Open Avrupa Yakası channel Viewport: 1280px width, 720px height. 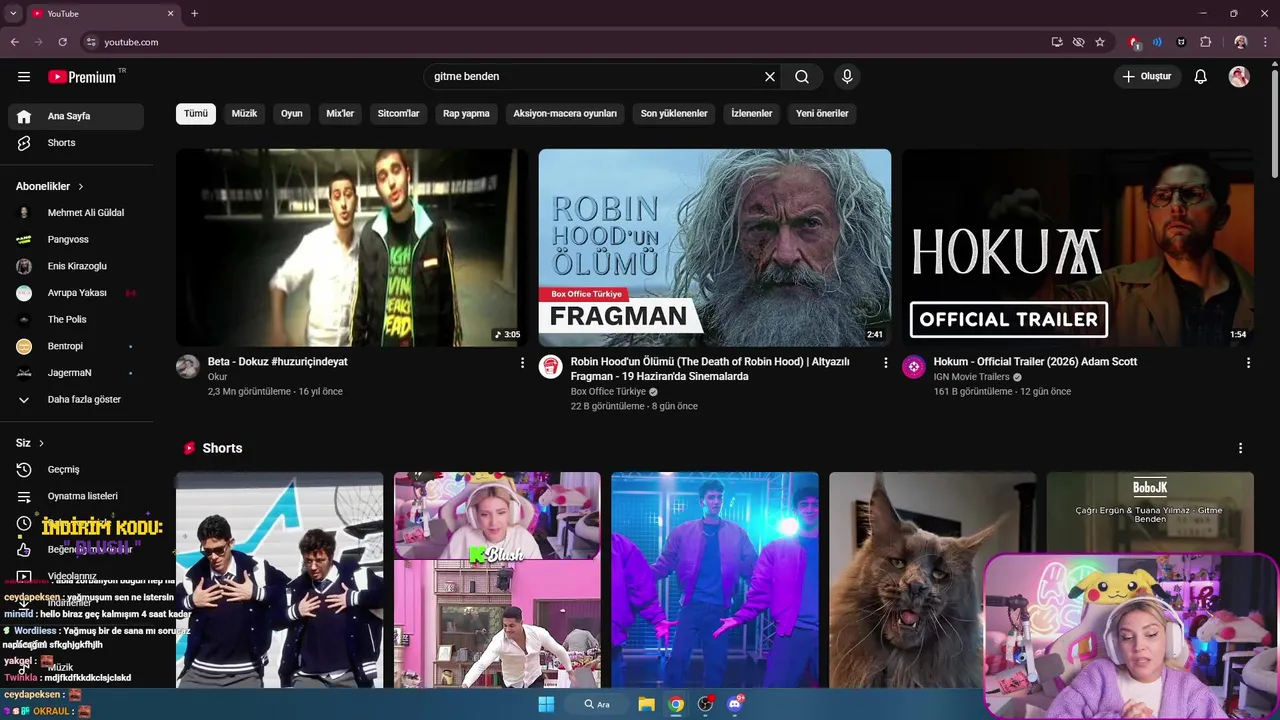point(76,293)
